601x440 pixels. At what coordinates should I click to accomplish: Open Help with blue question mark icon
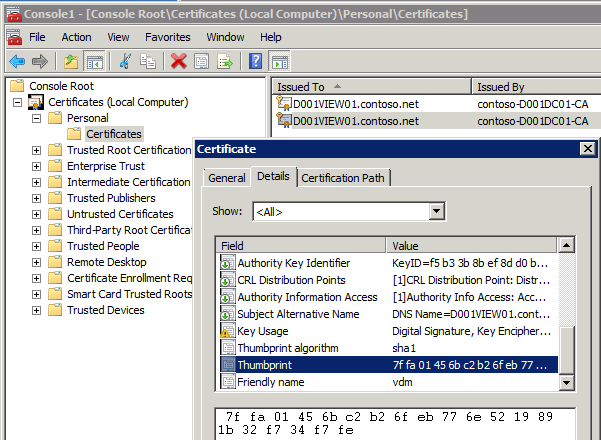(256, 61)
